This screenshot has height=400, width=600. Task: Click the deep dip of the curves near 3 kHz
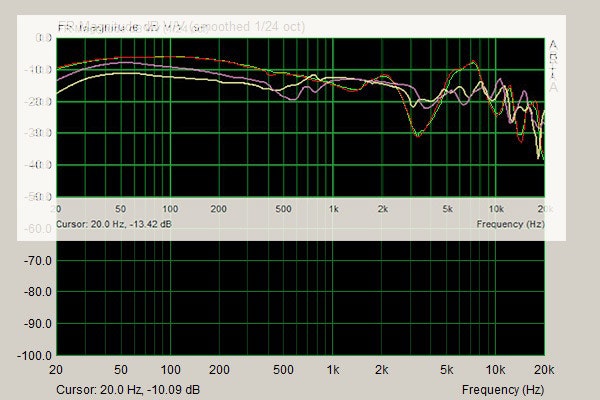[x=417, y=132]
